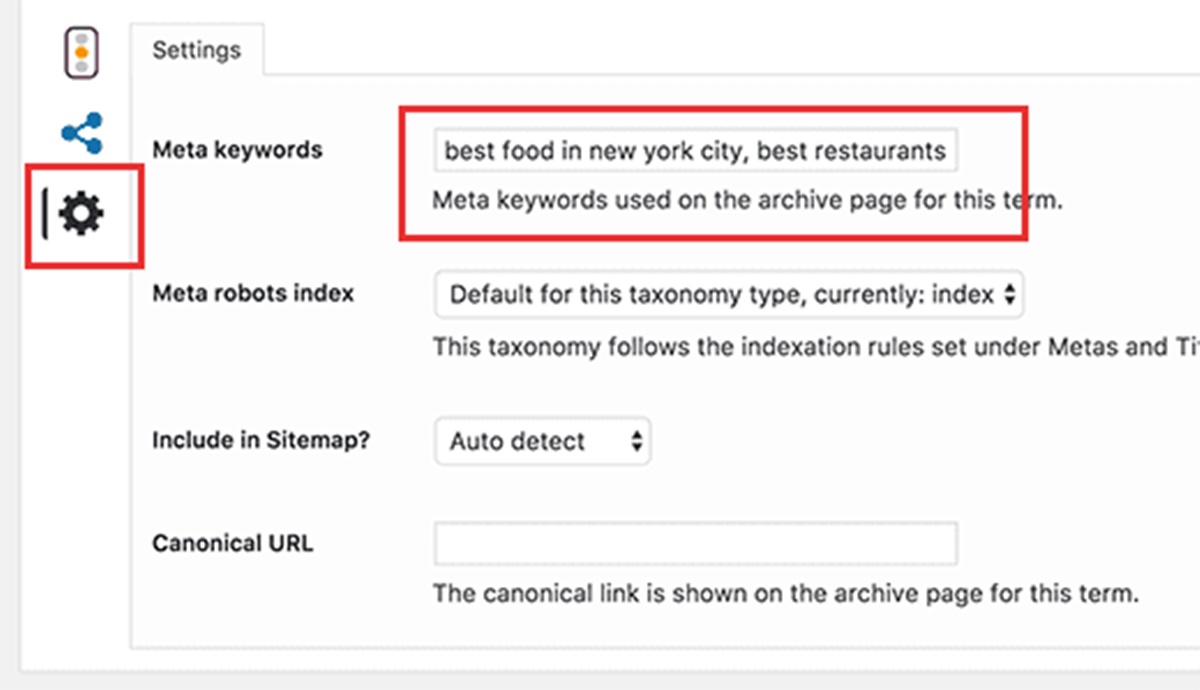This screenshot has height=690, width=1200.
Task: Open the Meta robots index dropdown
Action: tap(728, 295)
